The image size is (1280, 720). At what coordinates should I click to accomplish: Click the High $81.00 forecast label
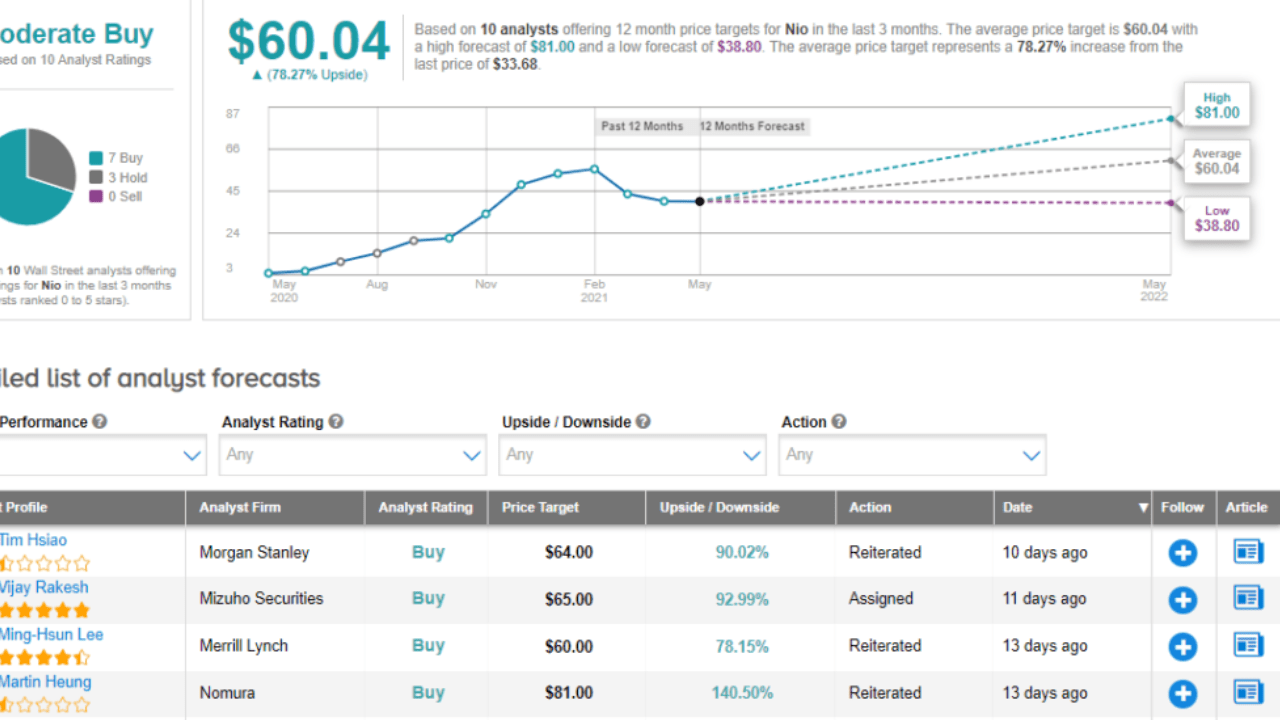click(1217, 106)
